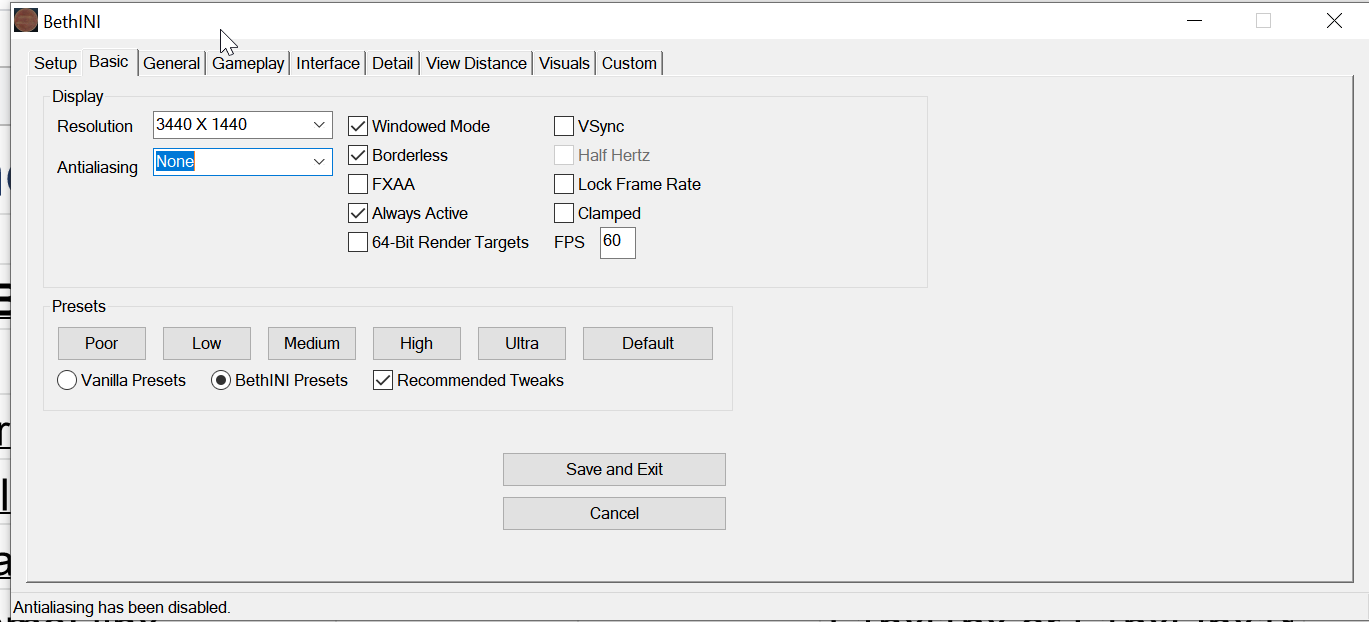The image size is (1369, 622).
Task: Select Vanilla Presets radio button
Action: (67, 380)
